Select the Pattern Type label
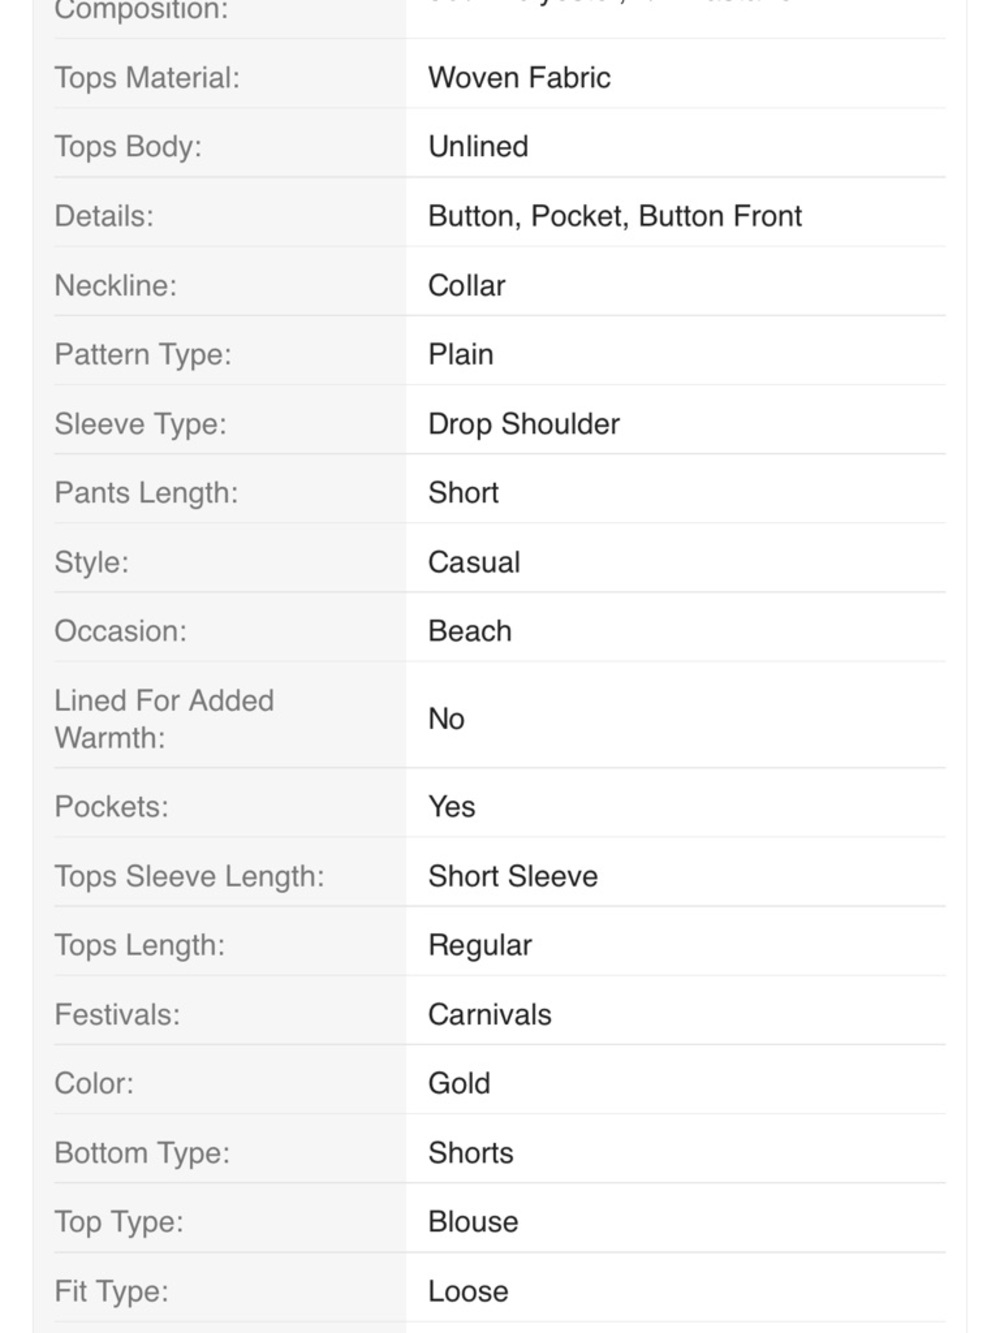The image size is (1000, 1333). point(143,354)
